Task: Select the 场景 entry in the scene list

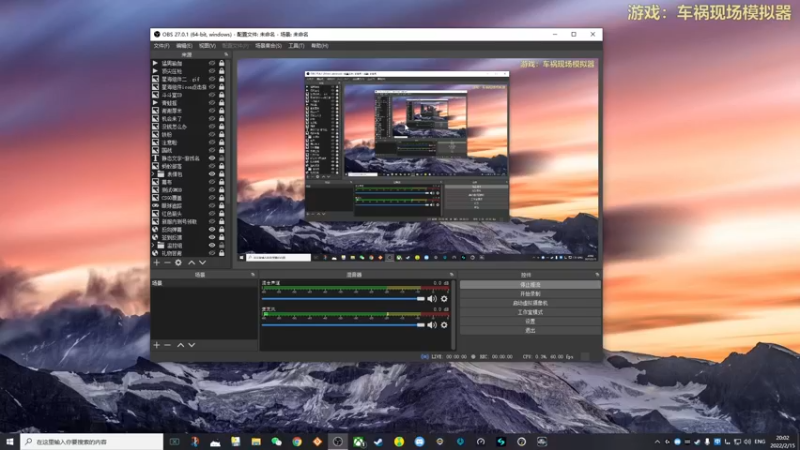Action: coord(204,283)
